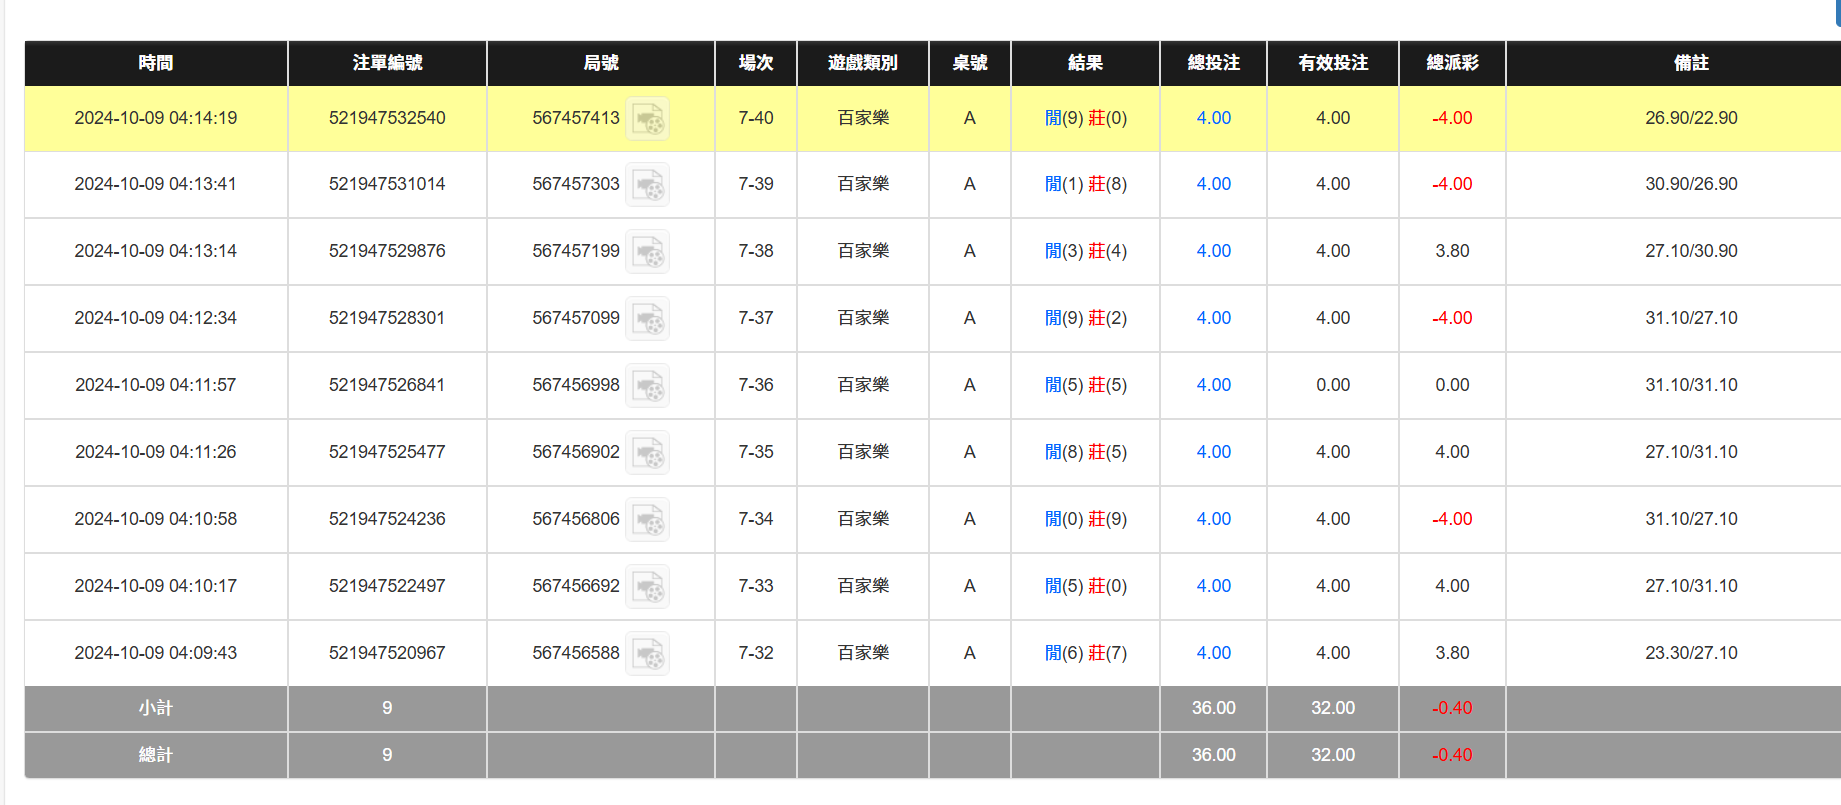Click replay icon beside round 567457099

647,319
